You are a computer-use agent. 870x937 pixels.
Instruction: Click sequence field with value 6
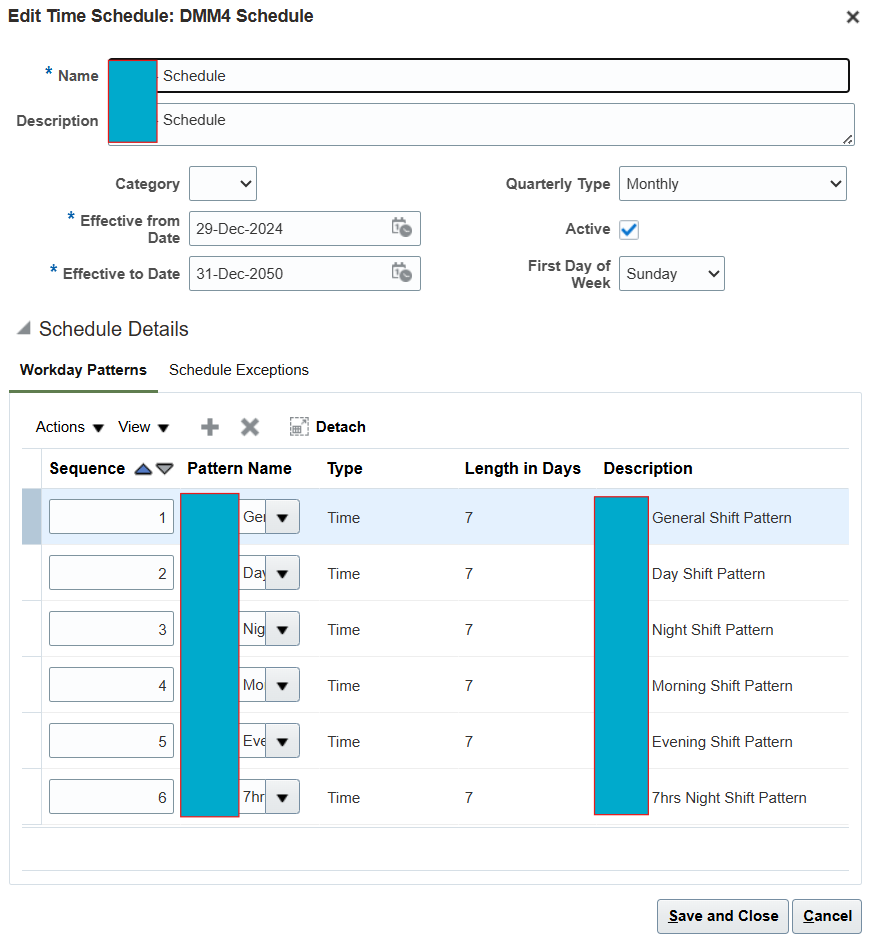pyautogui.click(x=111, y=797)
